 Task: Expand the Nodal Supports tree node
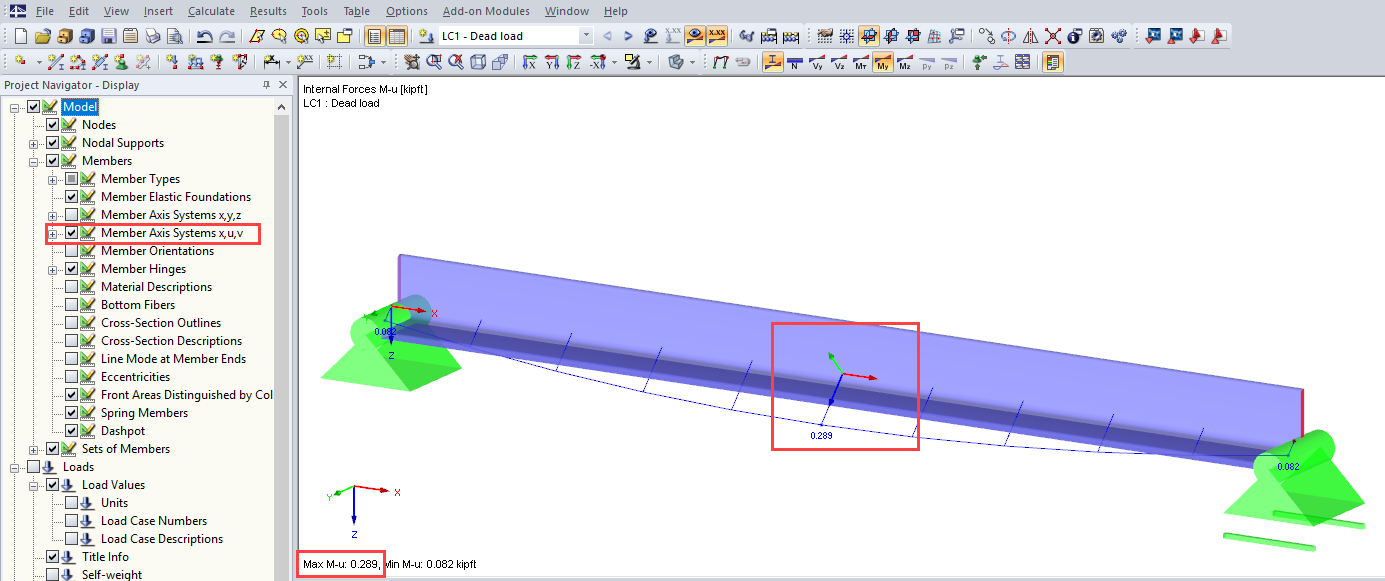pos(33,143)
